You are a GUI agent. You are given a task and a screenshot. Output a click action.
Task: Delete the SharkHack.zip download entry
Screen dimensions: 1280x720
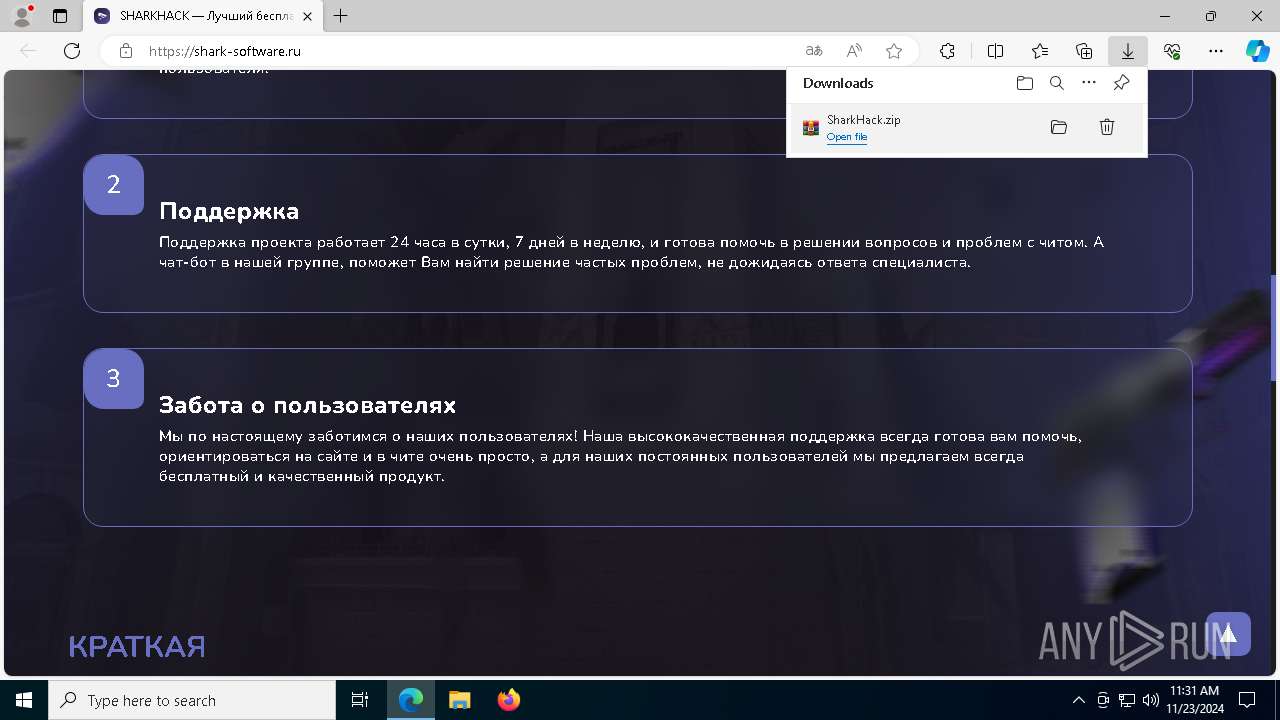coord(1107,127)
